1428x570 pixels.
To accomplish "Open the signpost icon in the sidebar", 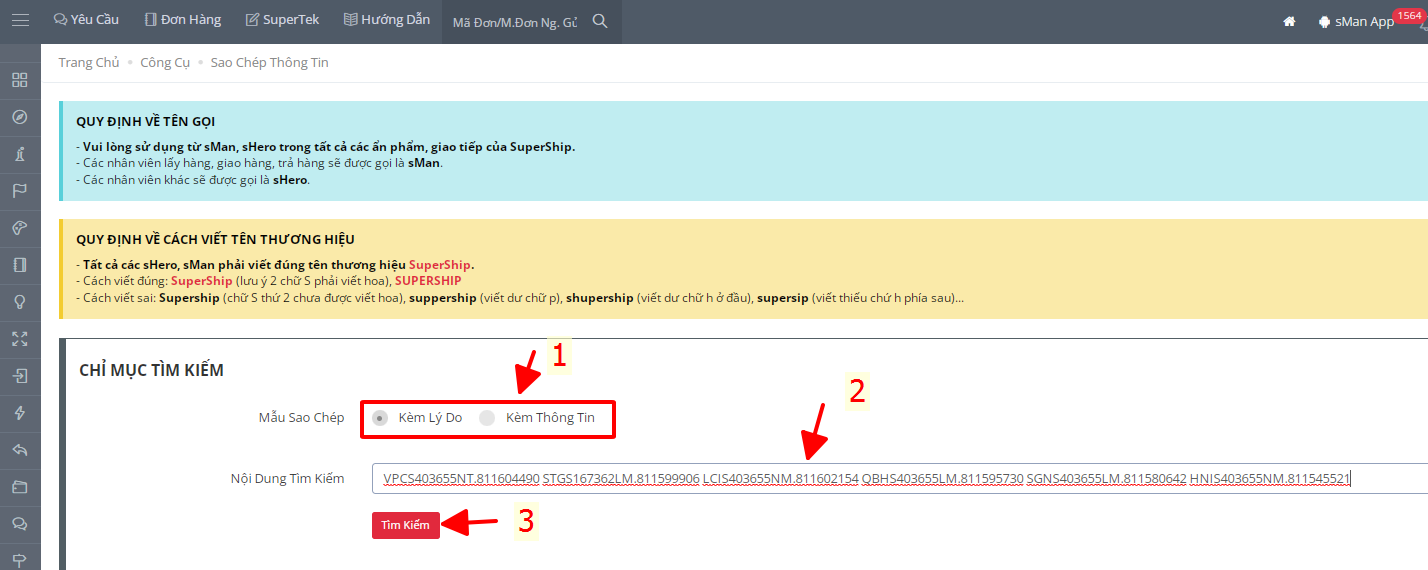I will click(20, 559).
